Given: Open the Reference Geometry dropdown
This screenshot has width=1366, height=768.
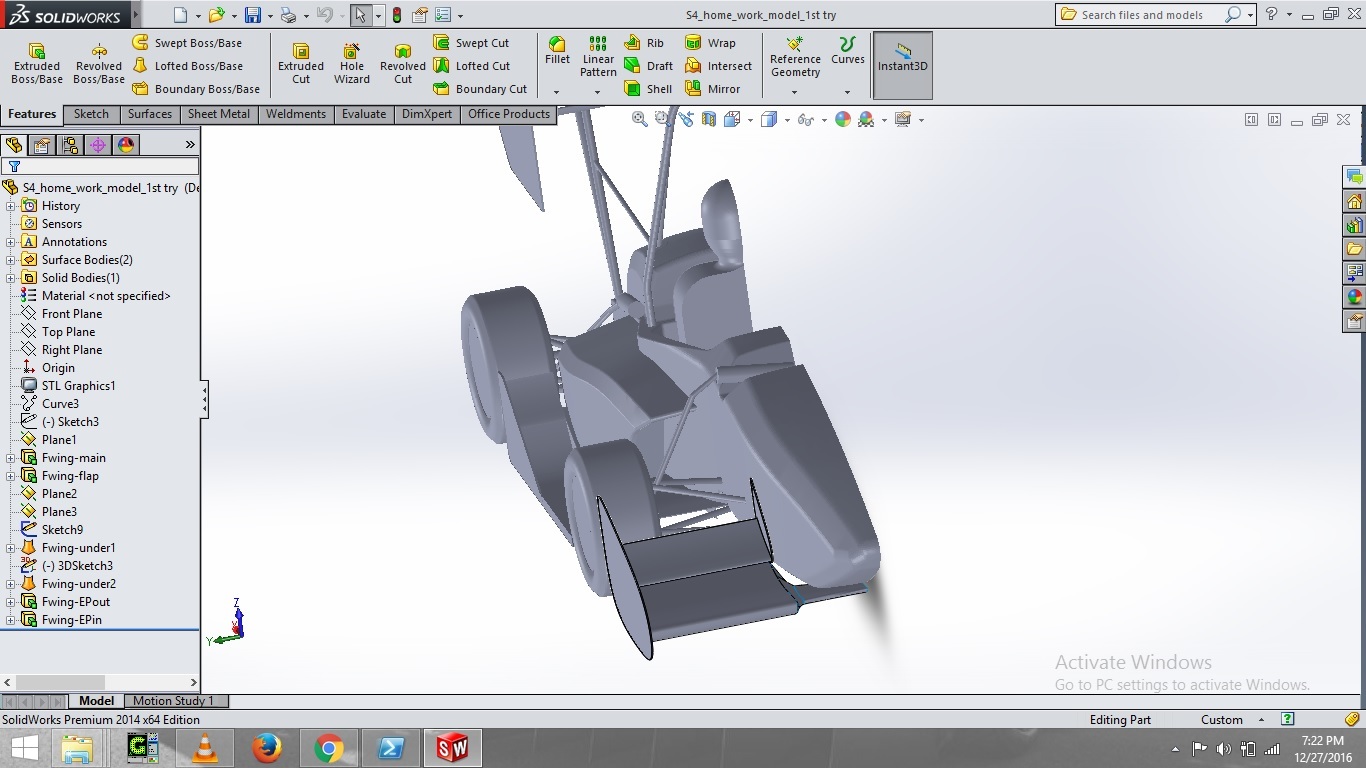Looking at the screenshot, I should (795, 92).
